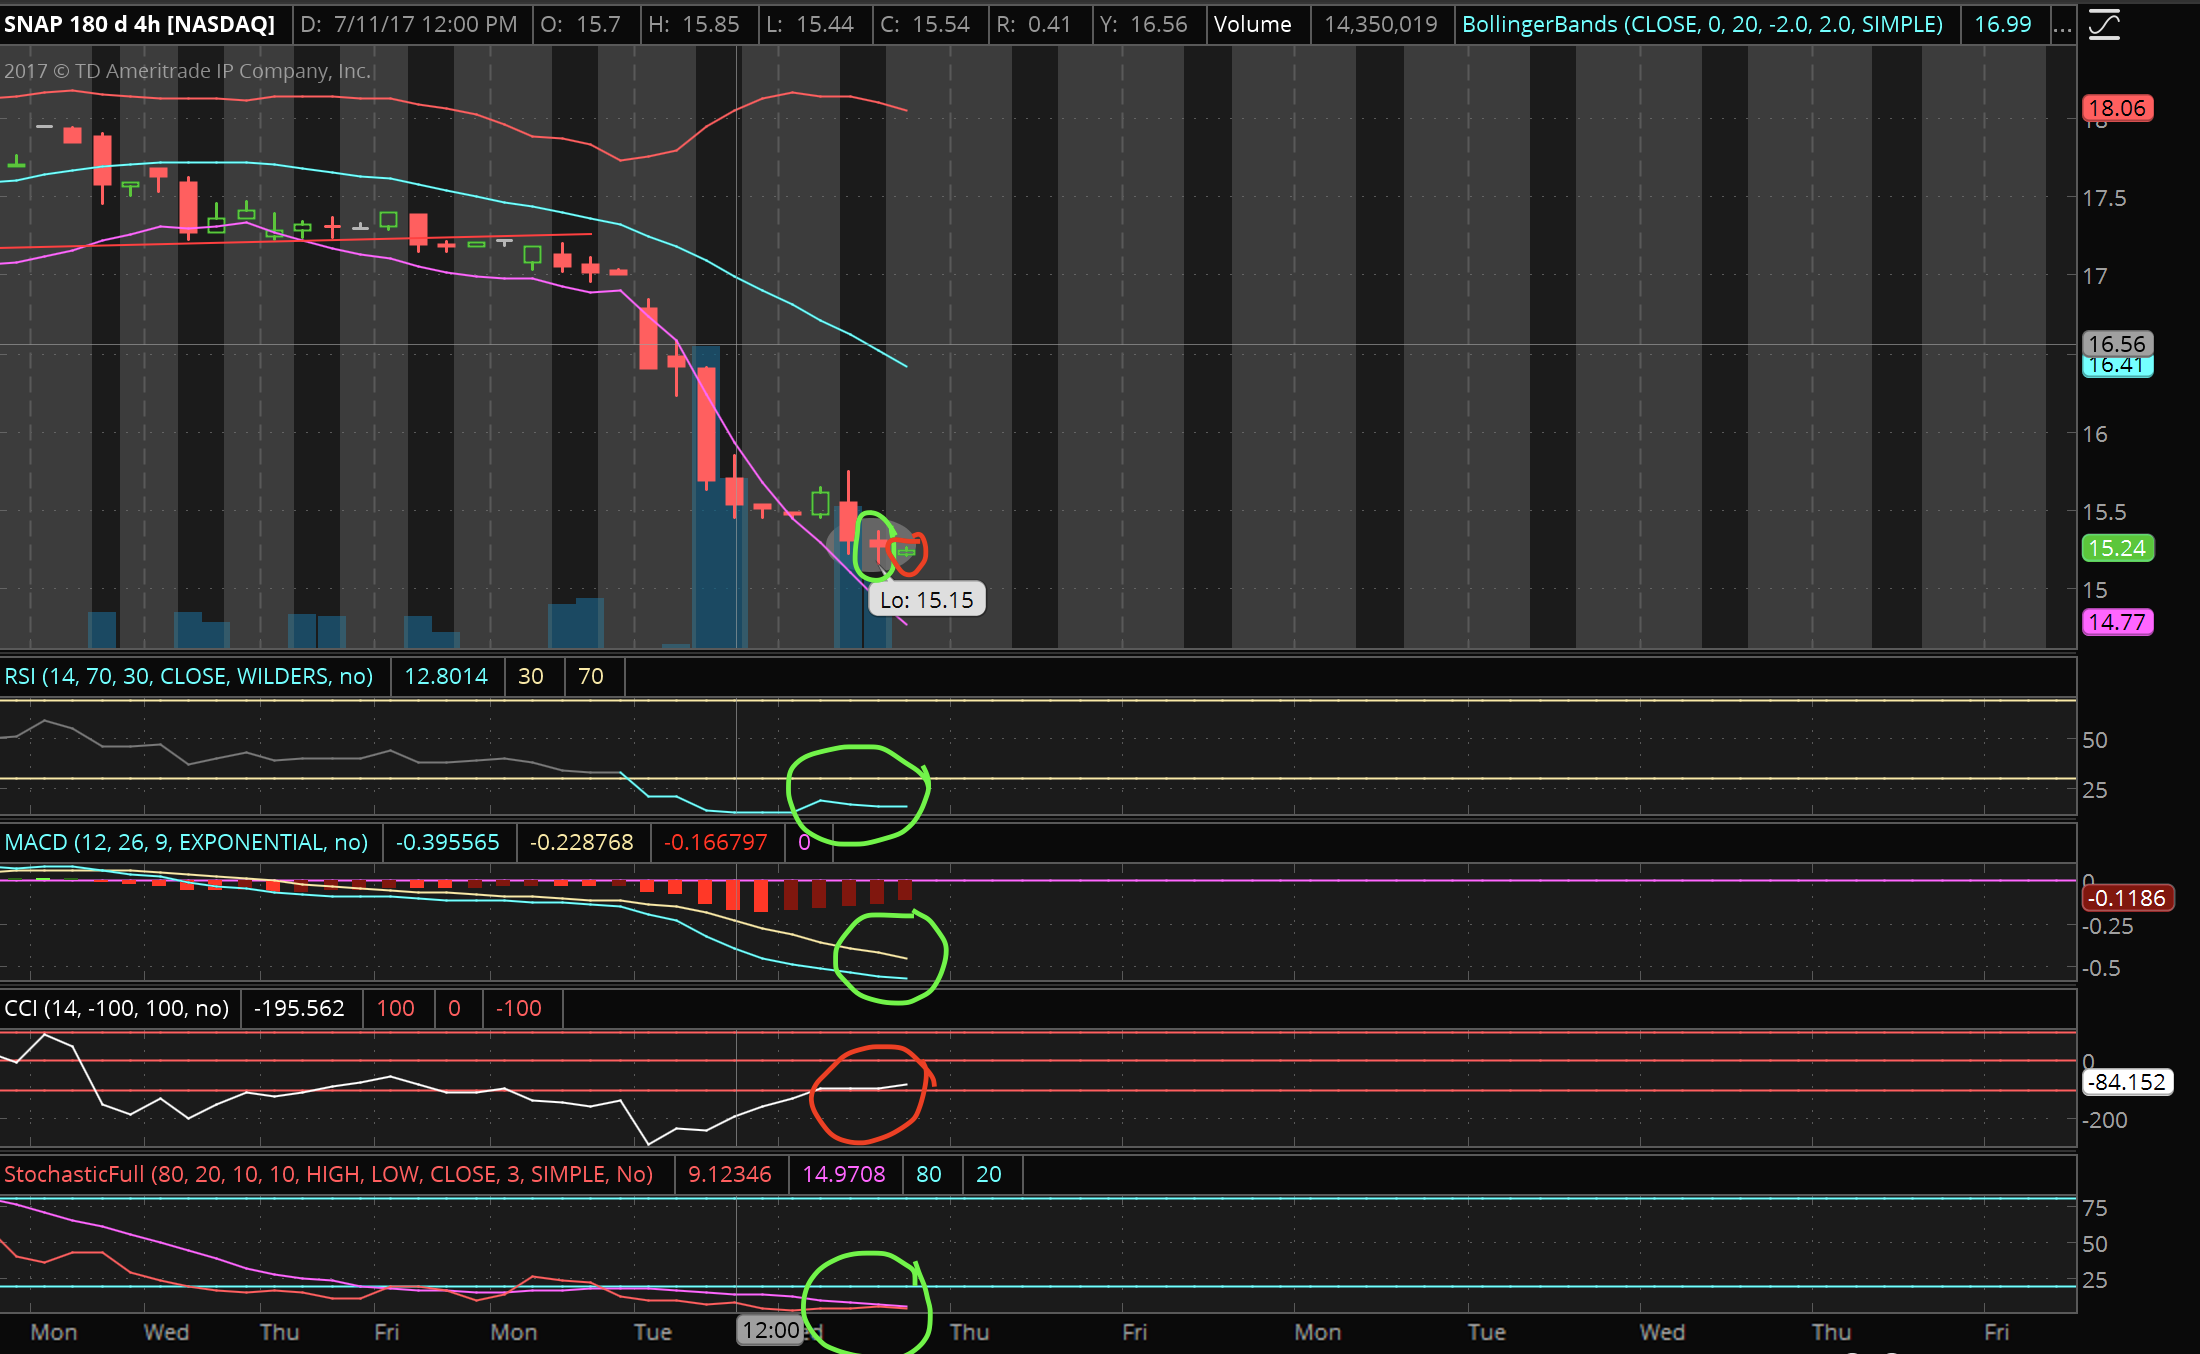Image resolution: width=2200 pixels, height=1354 pixels.
Task: Click the MACD diff value -0.166797
Action: tap(716, 842)
